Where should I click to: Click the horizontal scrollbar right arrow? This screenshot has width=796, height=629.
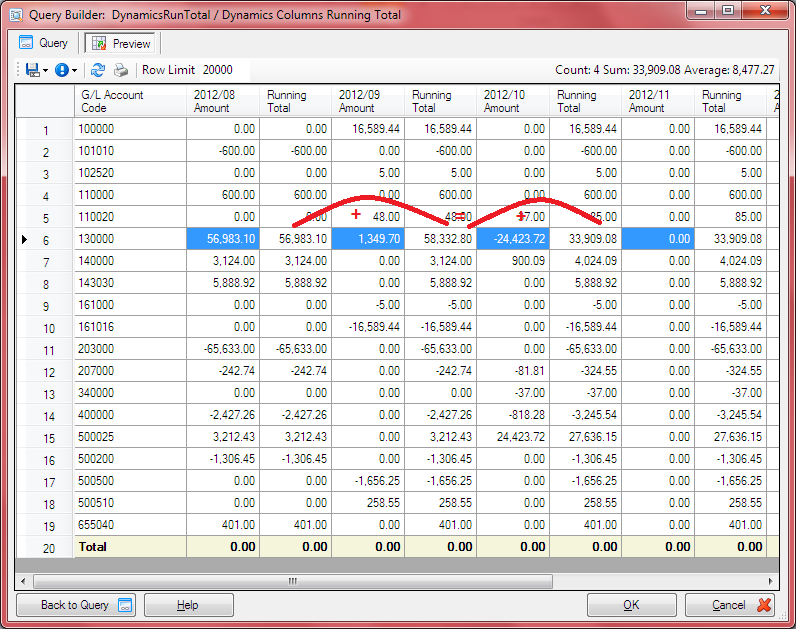pyautogui.click(x=771, y=581)
